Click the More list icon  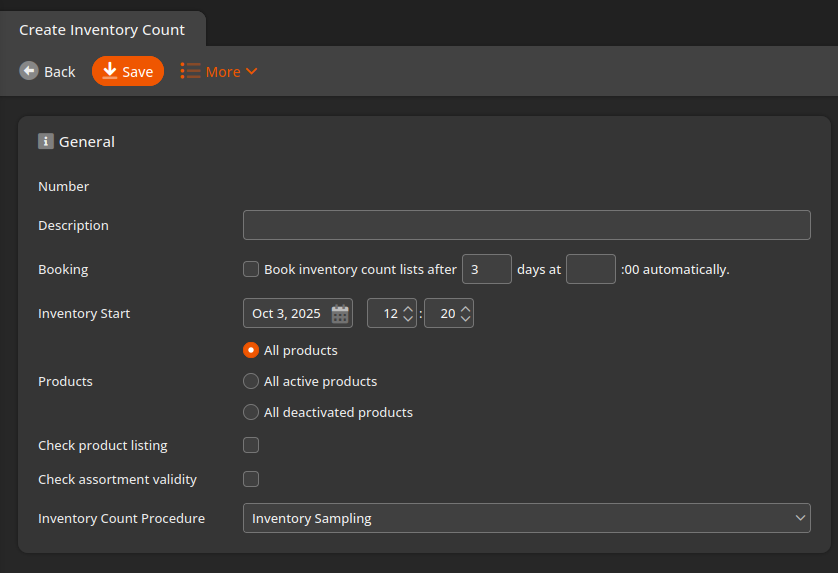coord(190,71)
